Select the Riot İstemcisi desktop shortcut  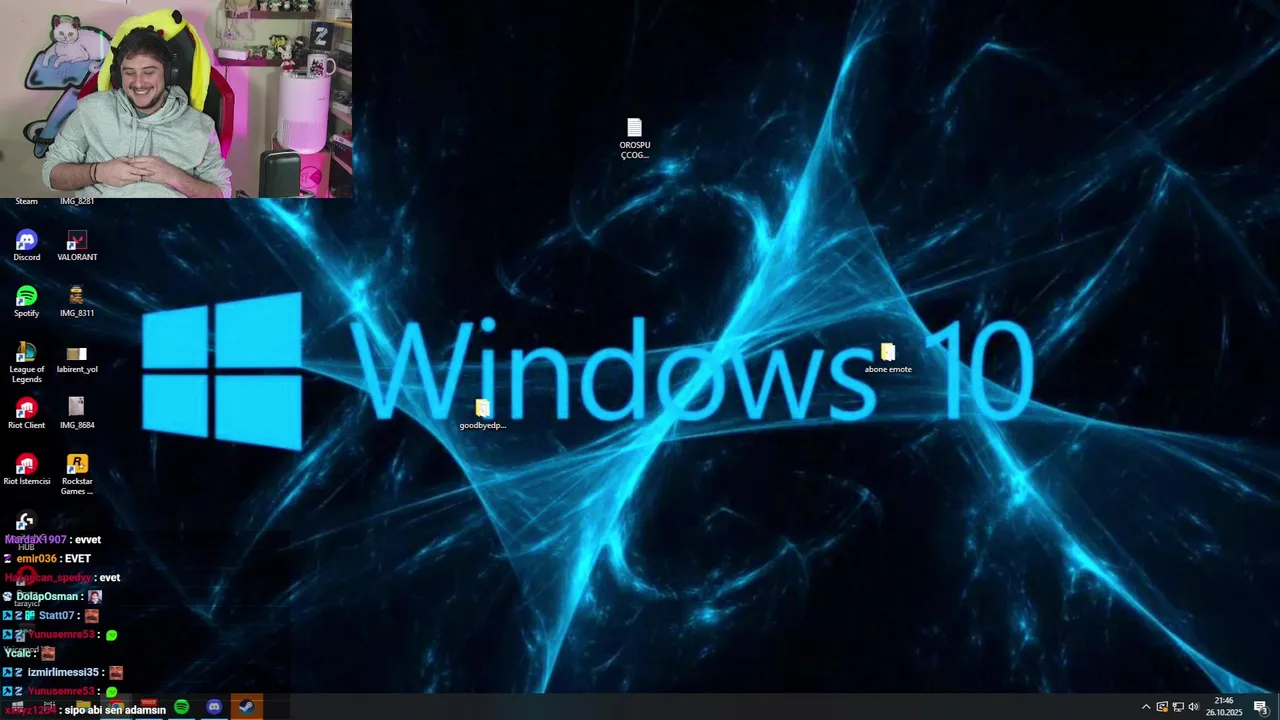(27, 470)
